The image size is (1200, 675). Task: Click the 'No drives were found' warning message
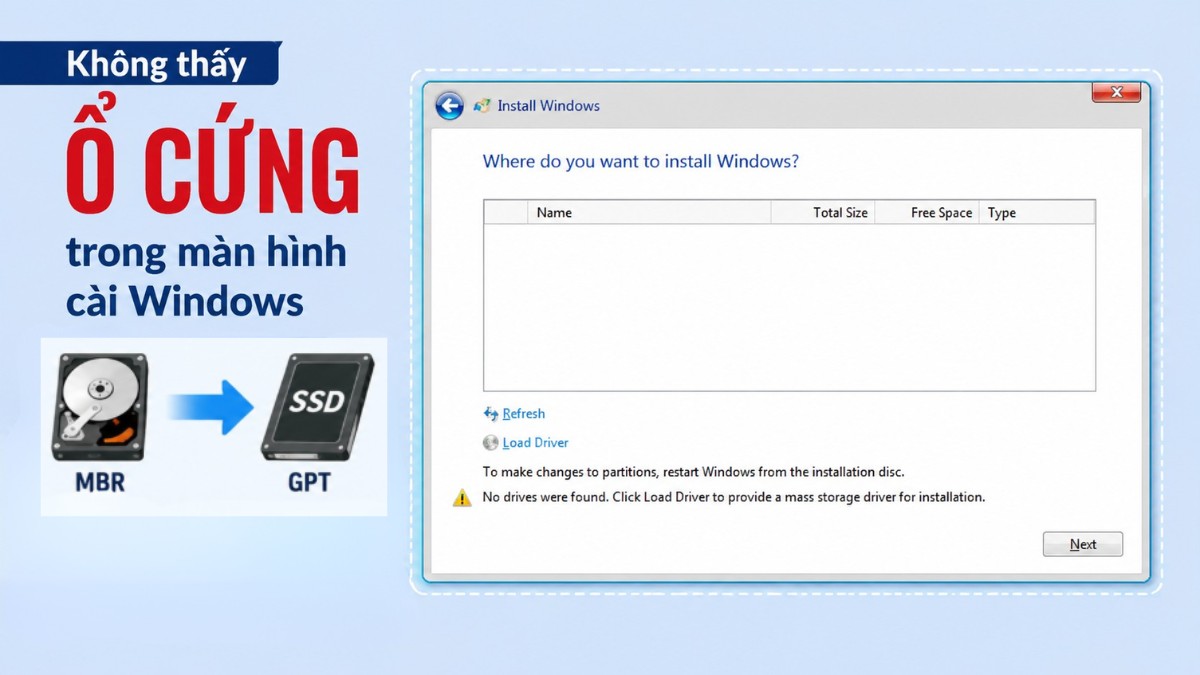pos(733,497)
